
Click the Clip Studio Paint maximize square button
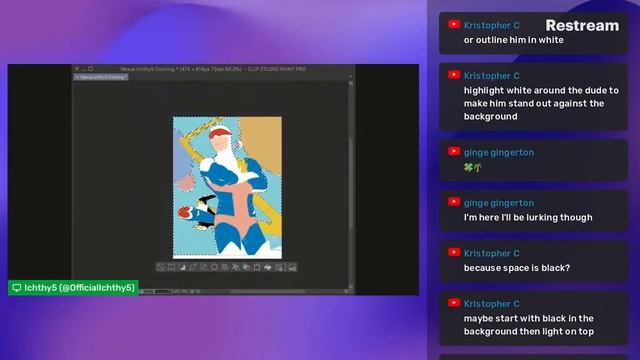pyautogui.click(x=91, y=69)
